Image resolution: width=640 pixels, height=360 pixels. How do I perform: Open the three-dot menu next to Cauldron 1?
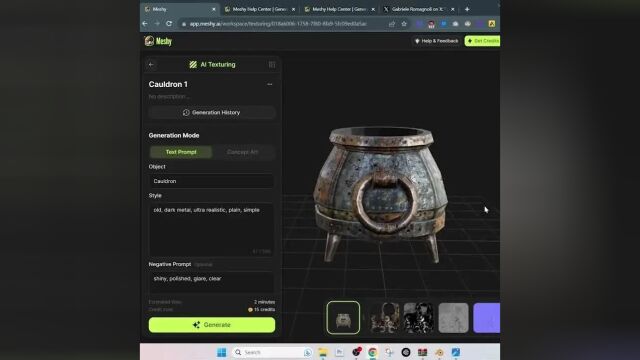(269, 84)
